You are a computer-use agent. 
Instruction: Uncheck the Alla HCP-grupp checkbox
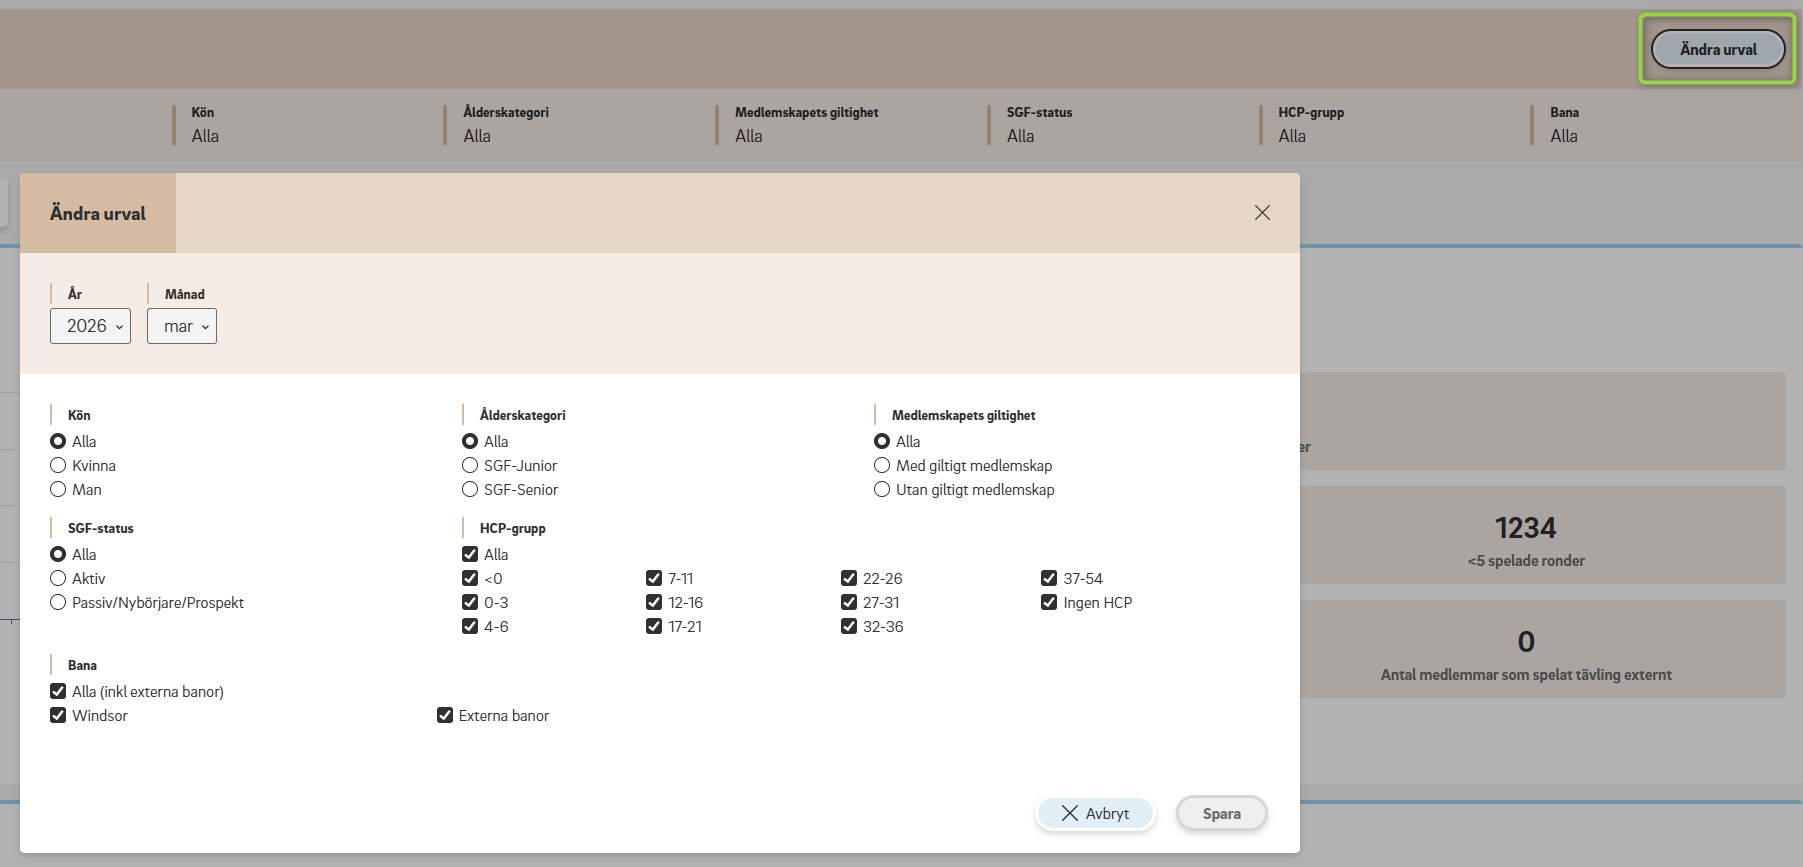click(x=470, y=555)
